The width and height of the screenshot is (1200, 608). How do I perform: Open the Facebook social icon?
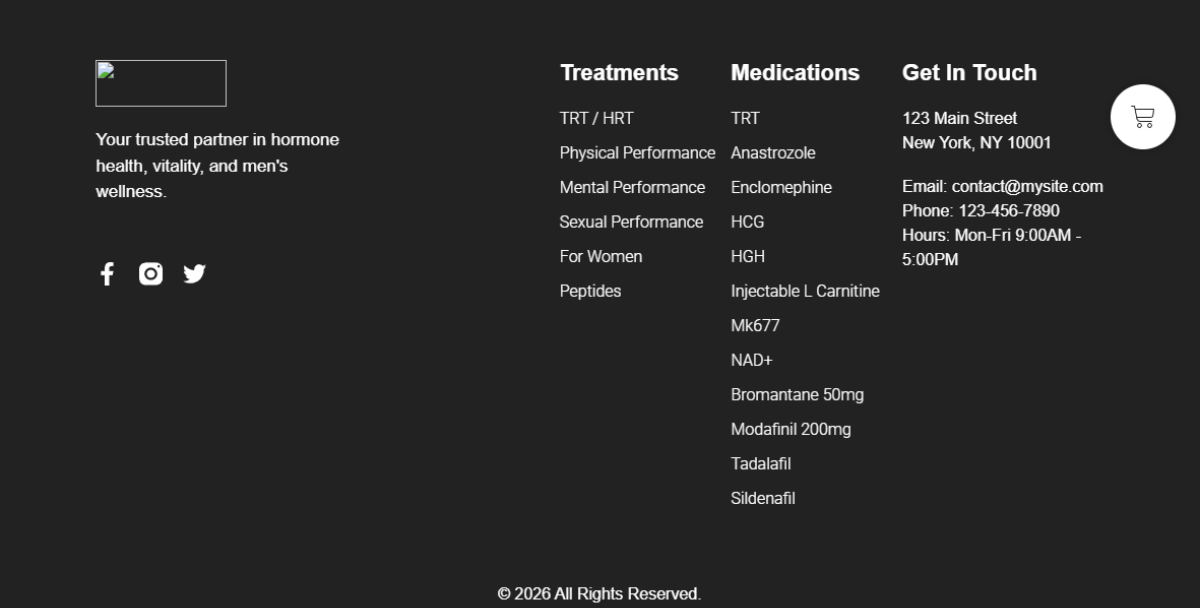pyautogui.click(x=107, y=274)
